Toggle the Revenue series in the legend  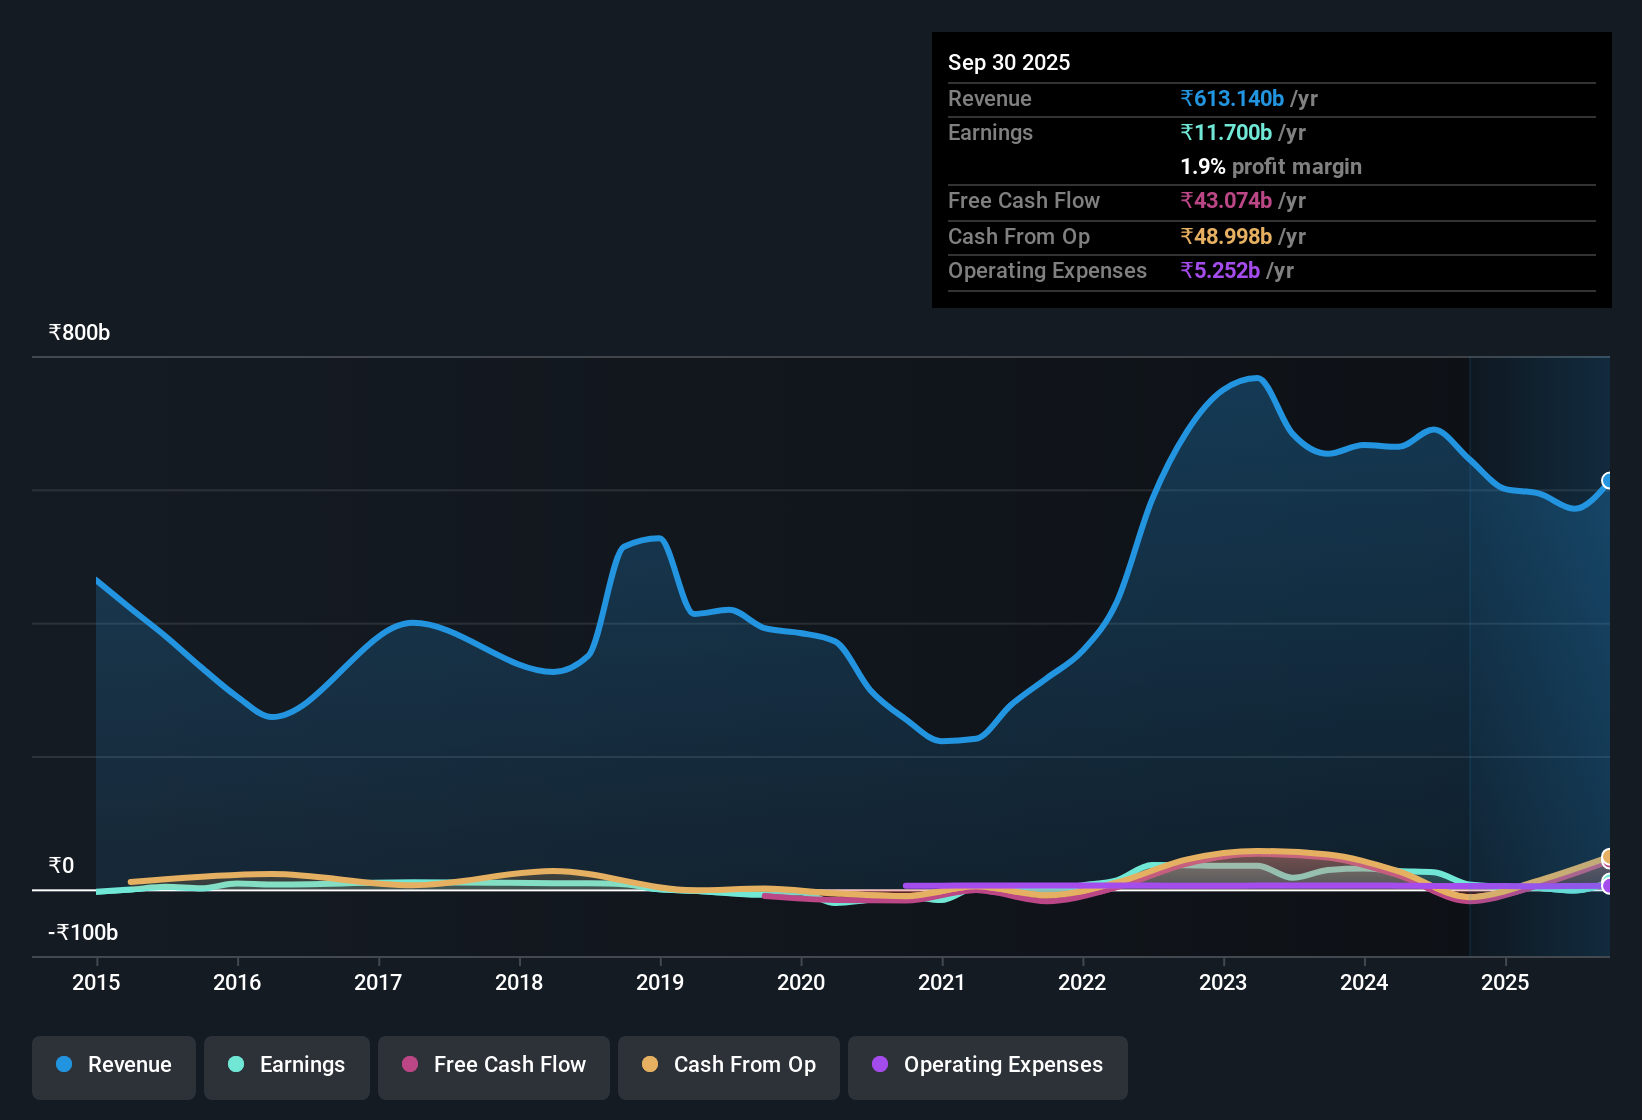113,1065
